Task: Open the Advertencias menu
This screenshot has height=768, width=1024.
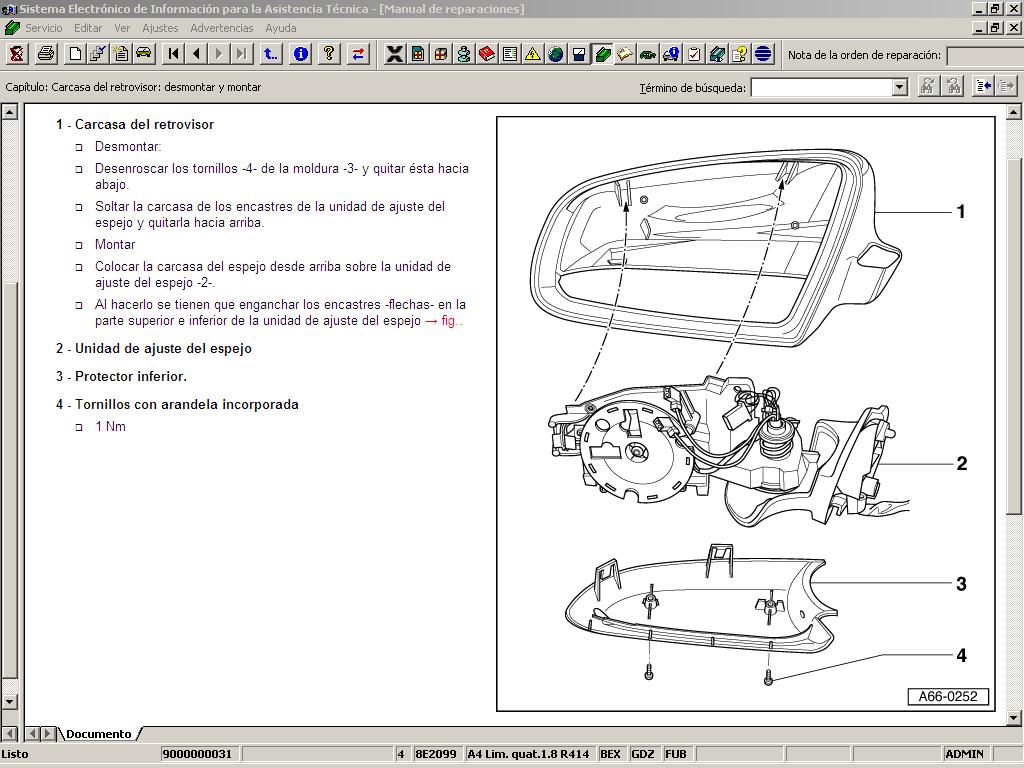Action: click(222, 28)
